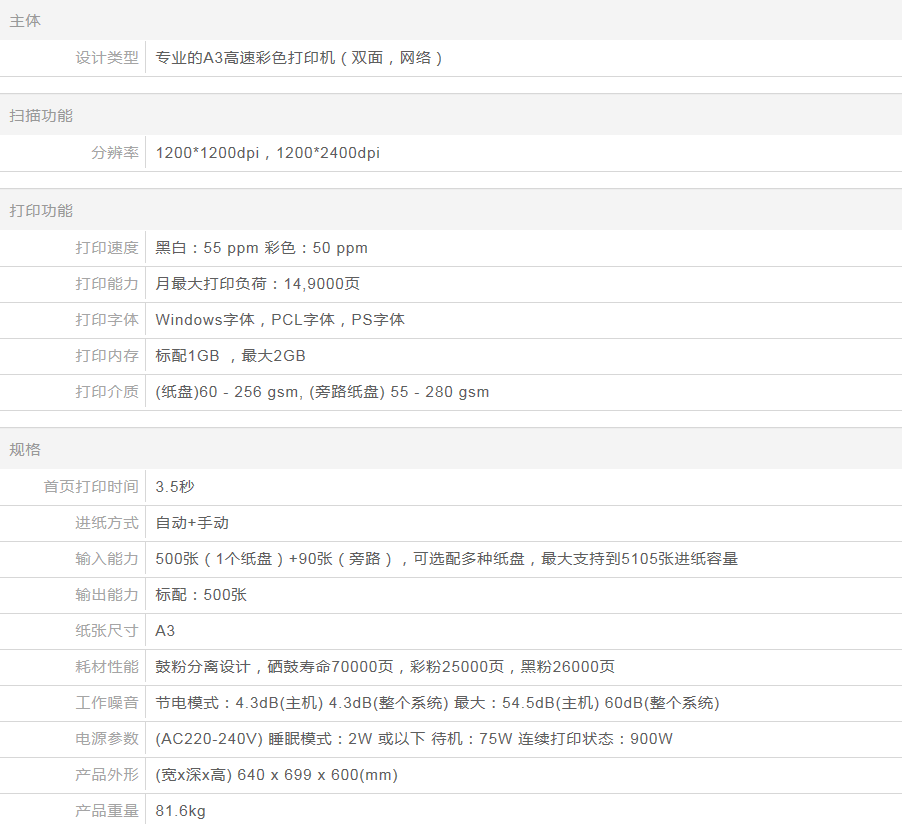Select the 扫描功能 section header
This screenshot has height=824, width=902.
coord(41,116)
